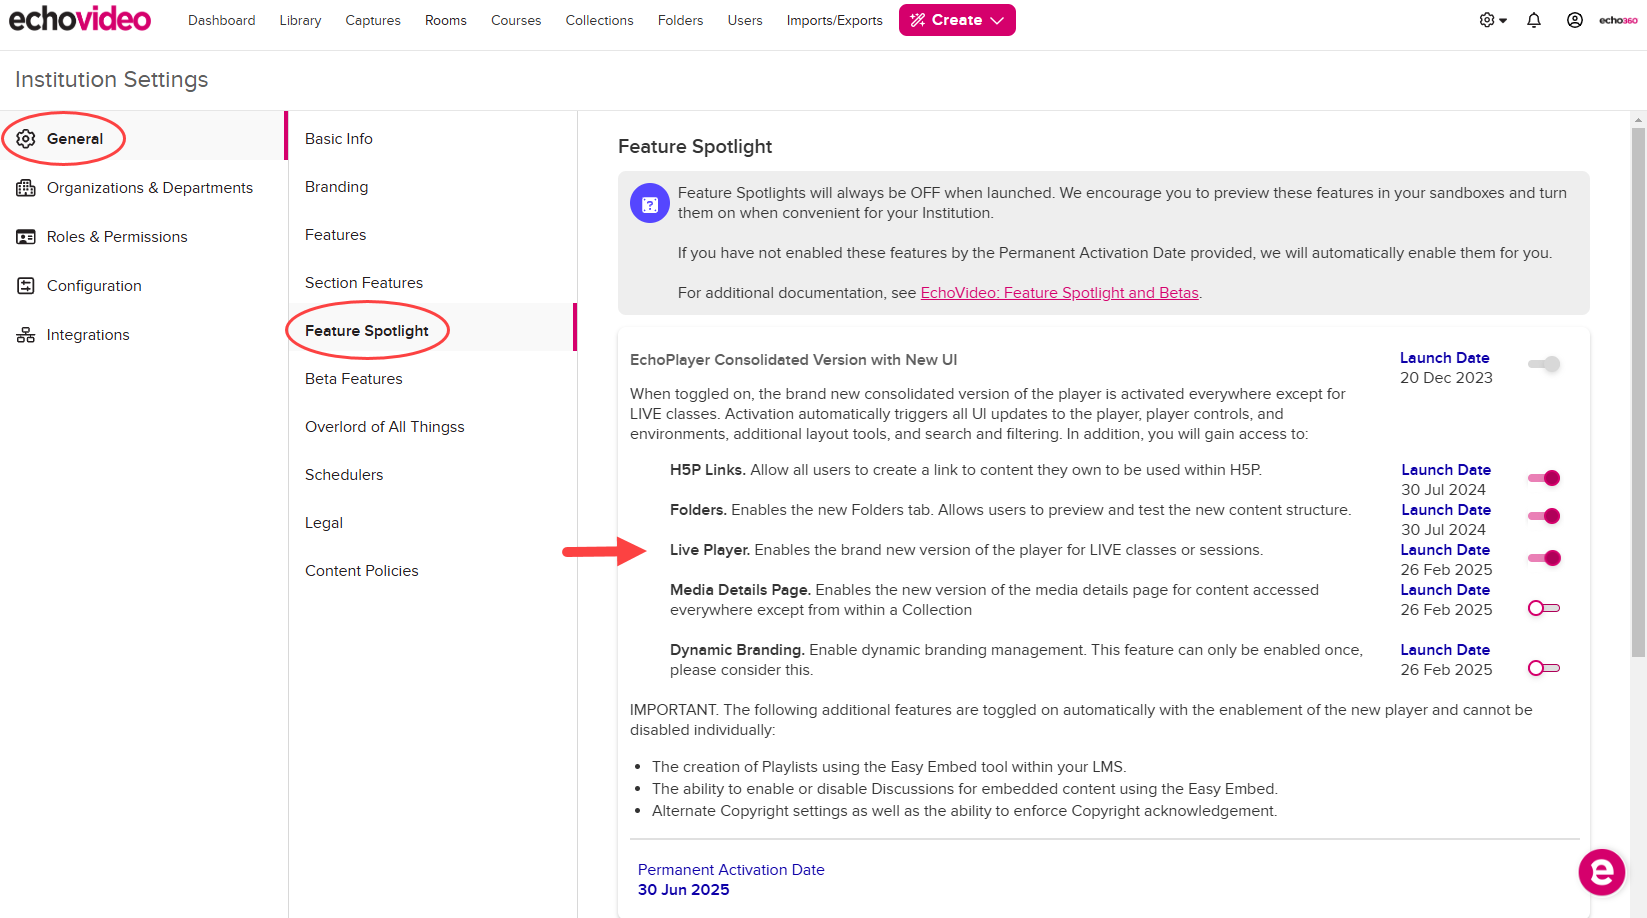Open the Collections menu item
Image resolution: width=1647 pixels, height=918 pixels.
coord(599,20)
